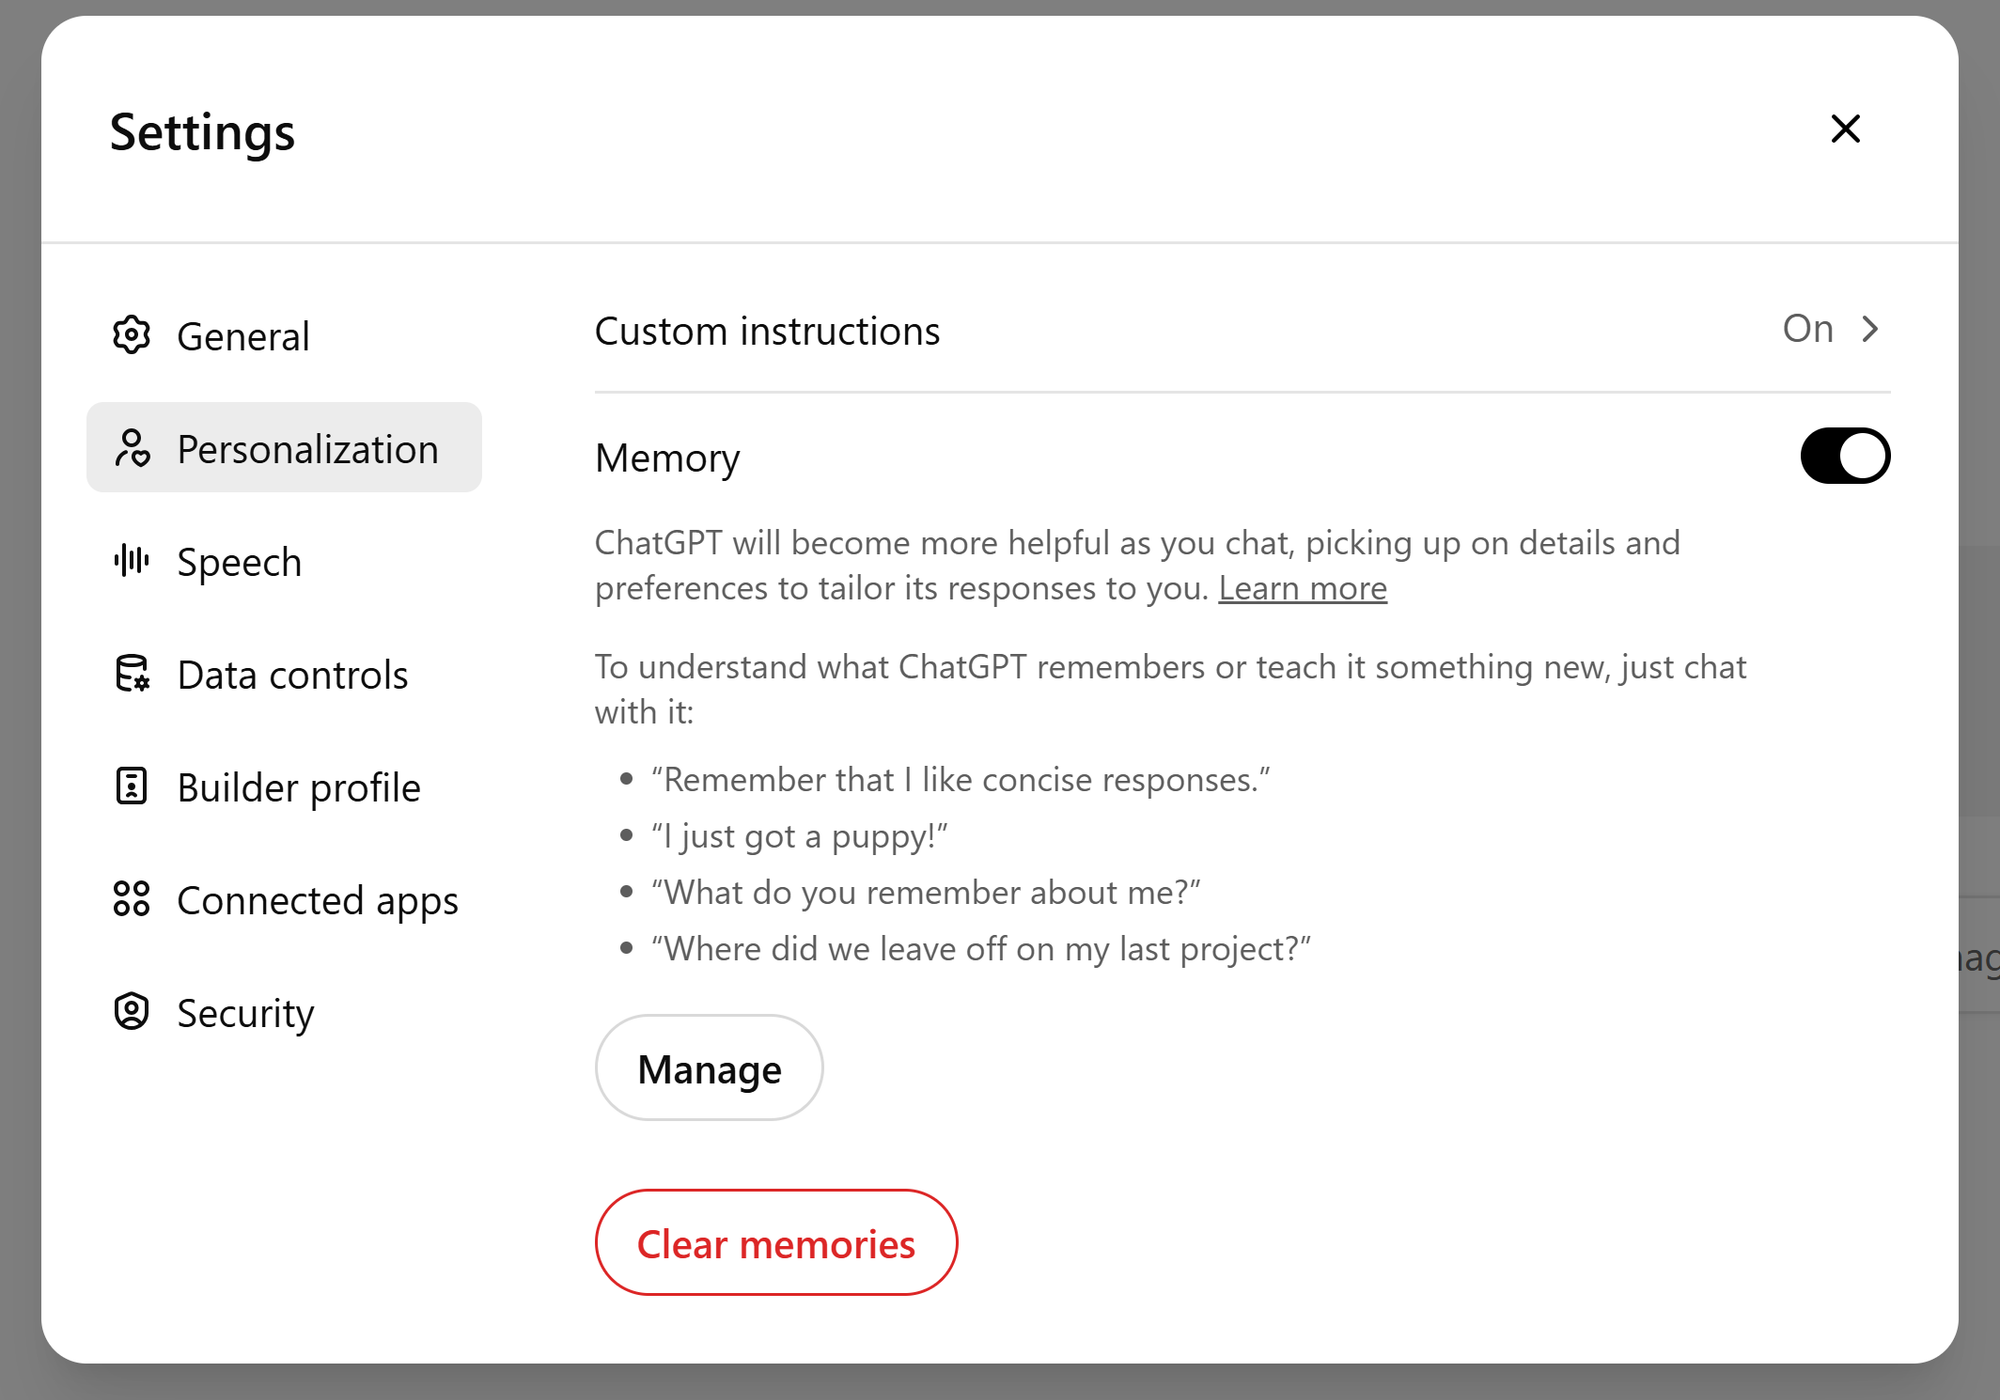The width and height of the screenshot is (2000, 1400).
Task: Select the Security tab label
Action: pyautogui.click(x=245, y=1013)
